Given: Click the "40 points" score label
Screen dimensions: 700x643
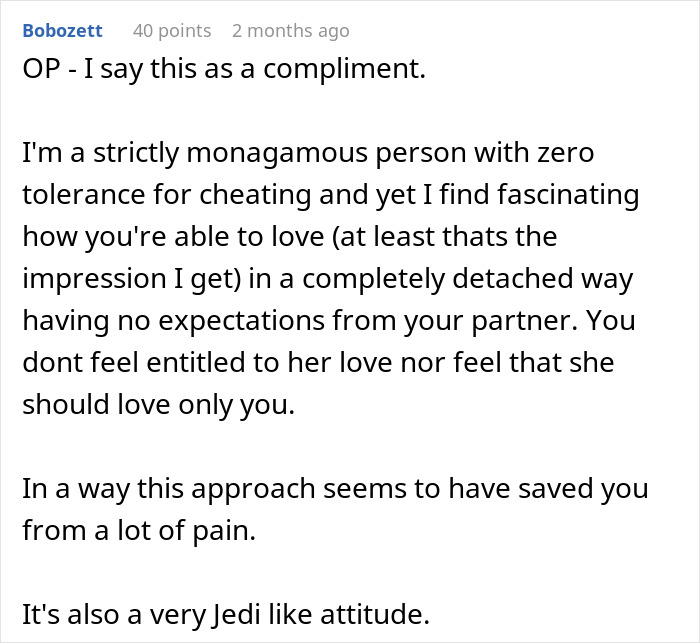Looking at the screenshot, I should (172, 30).
